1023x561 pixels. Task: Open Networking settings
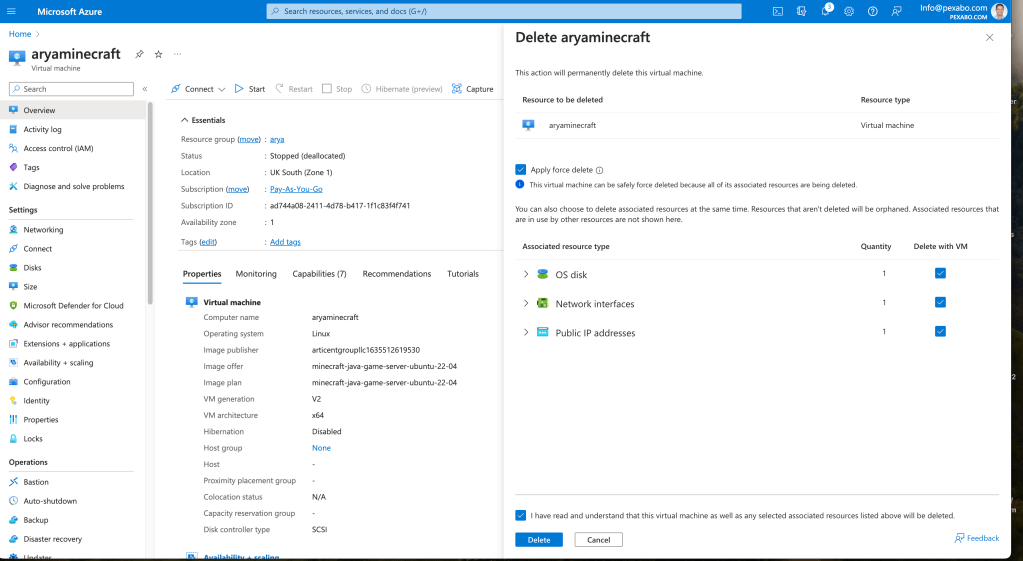[x=43, y=230]
